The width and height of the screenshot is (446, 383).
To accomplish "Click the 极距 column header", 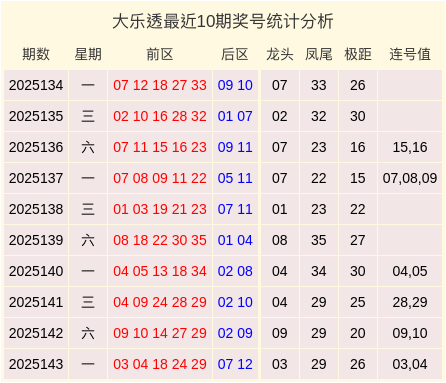I will coord(358,54).
